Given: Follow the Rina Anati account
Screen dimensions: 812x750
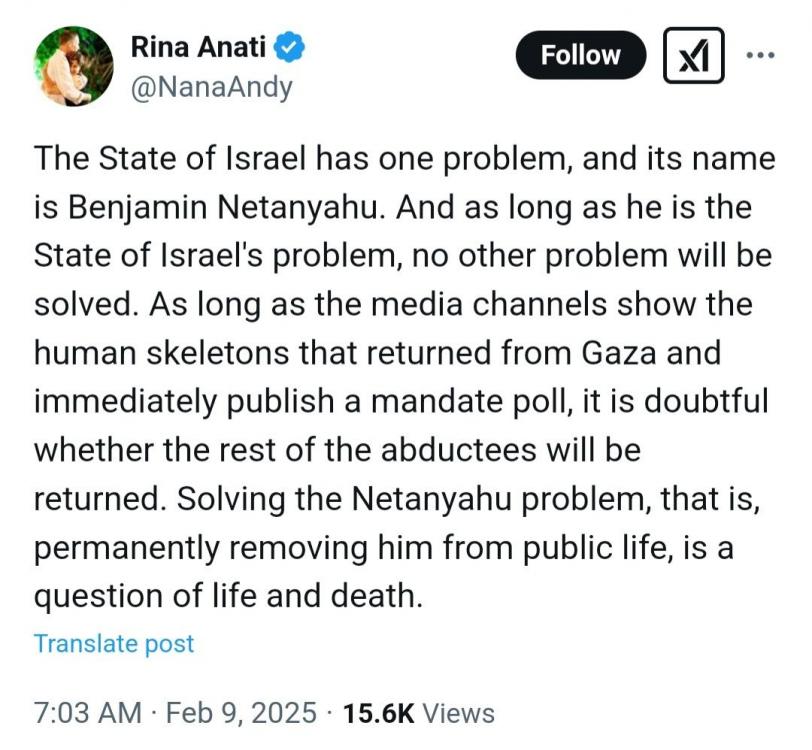Looking at the screenshot, I should (x=581, y=55).
